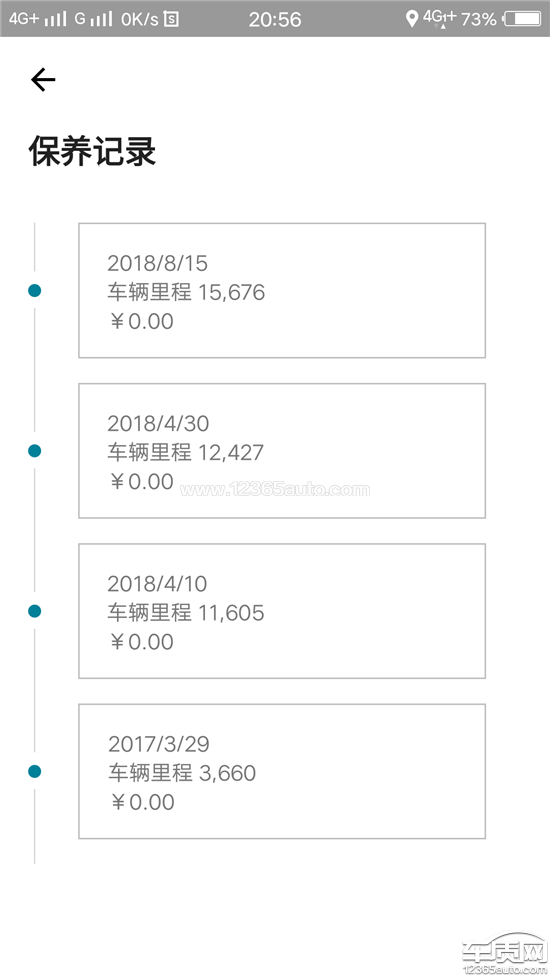Tap the back arrow icon
This screenshot has height=977, width=550.
(x=43, y=80)
